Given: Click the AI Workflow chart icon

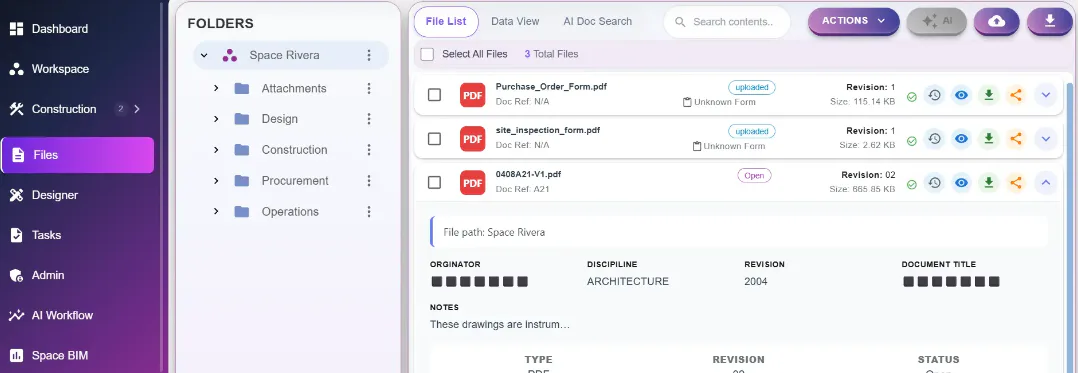Looking at the screenshot, I should 16,315.
